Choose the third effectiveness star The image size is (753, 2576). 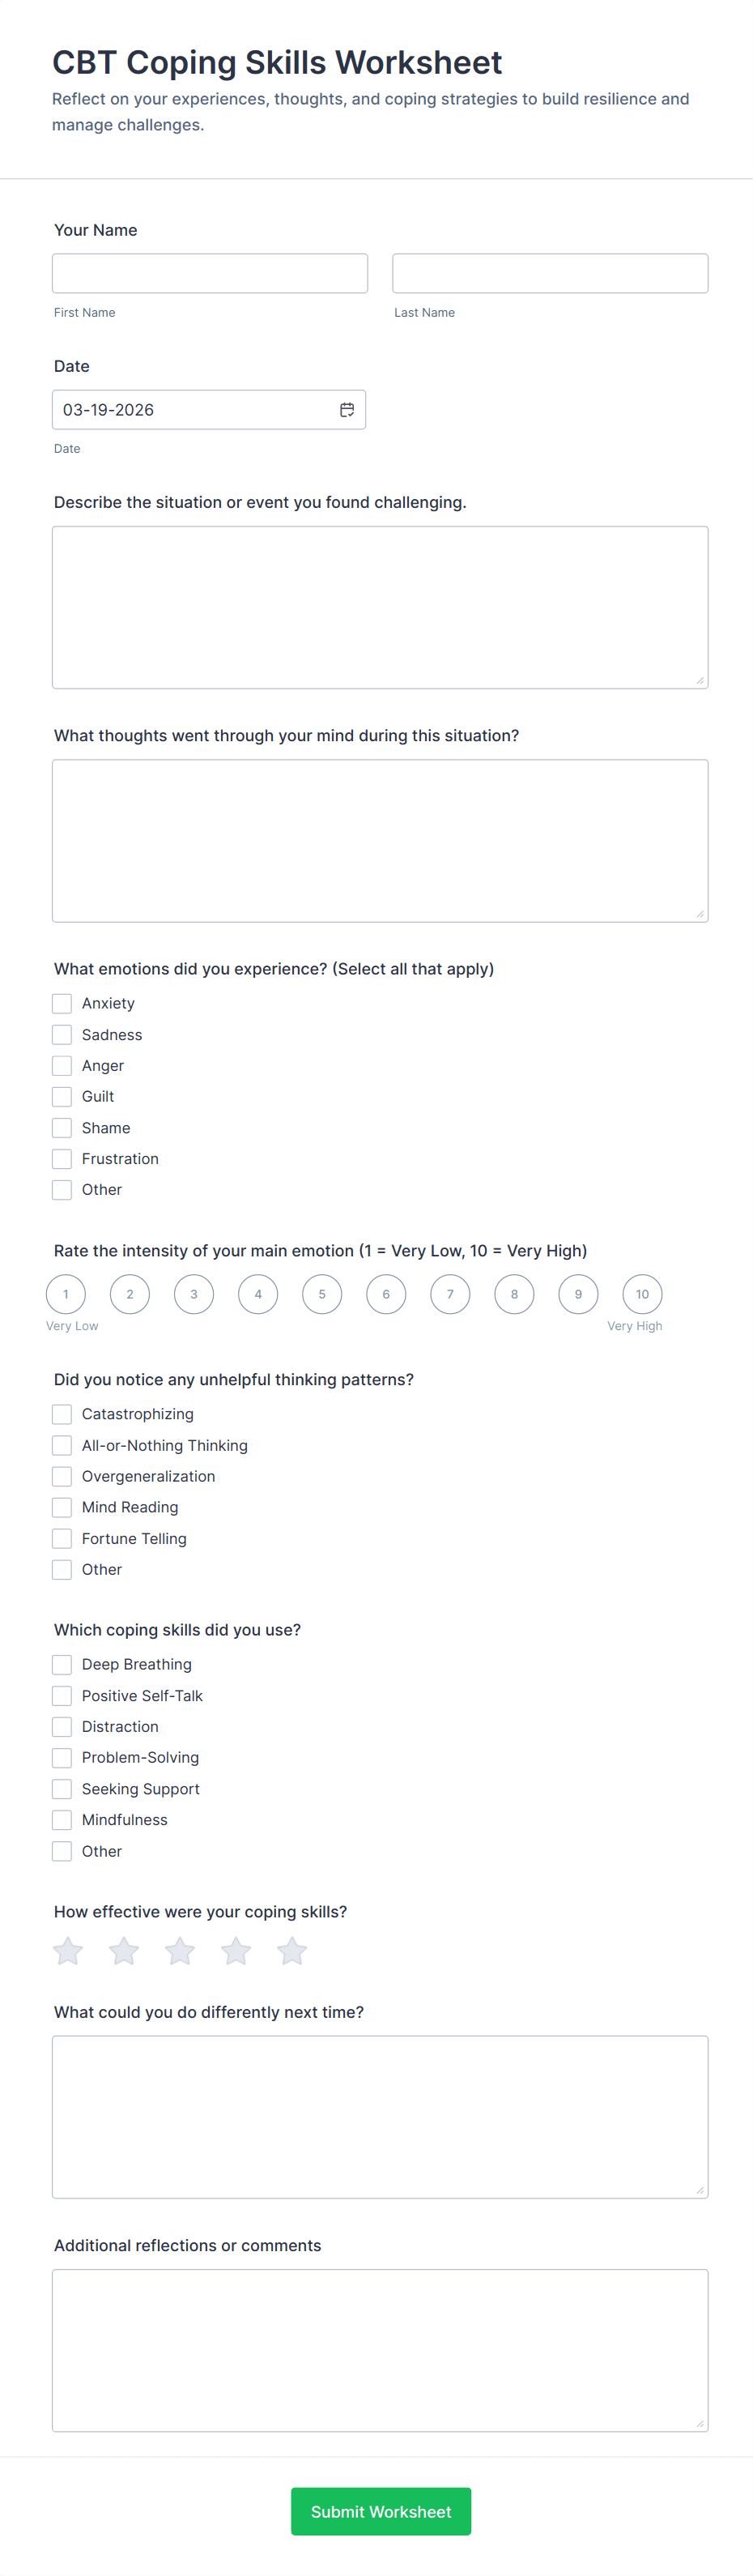[180, 1950]
